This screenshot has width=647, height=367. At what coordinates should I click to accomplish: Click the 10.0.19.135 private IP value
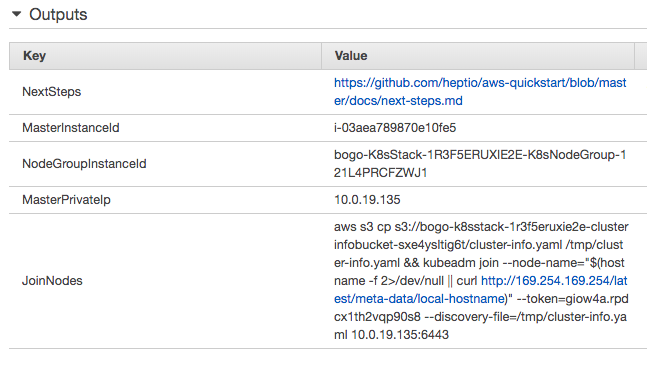click(x=367, y=200)
